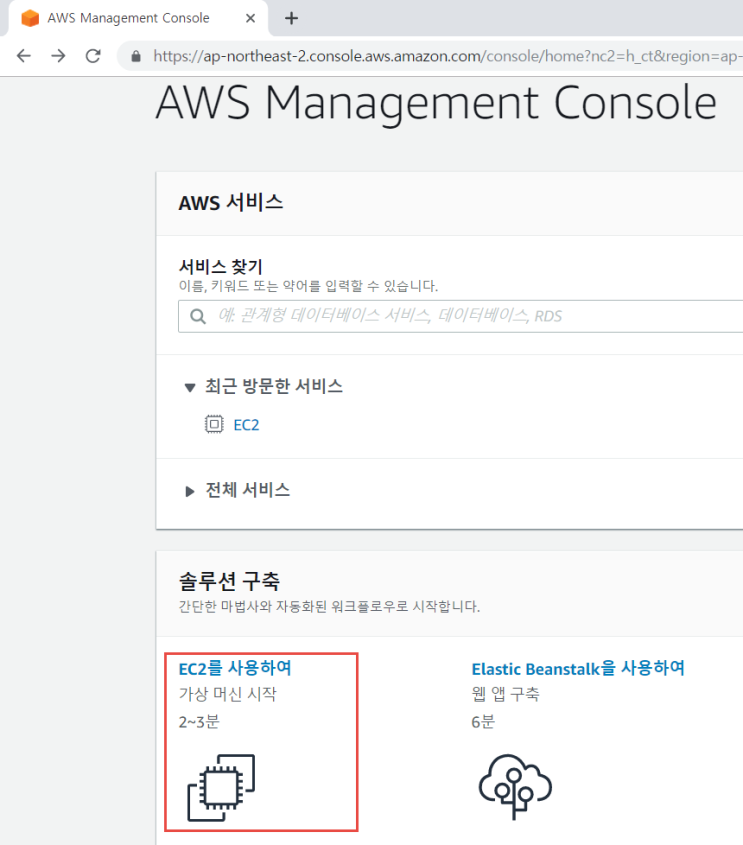Click the 6분 duration text
Screen dimensions: 743x845
coord(483,722)
